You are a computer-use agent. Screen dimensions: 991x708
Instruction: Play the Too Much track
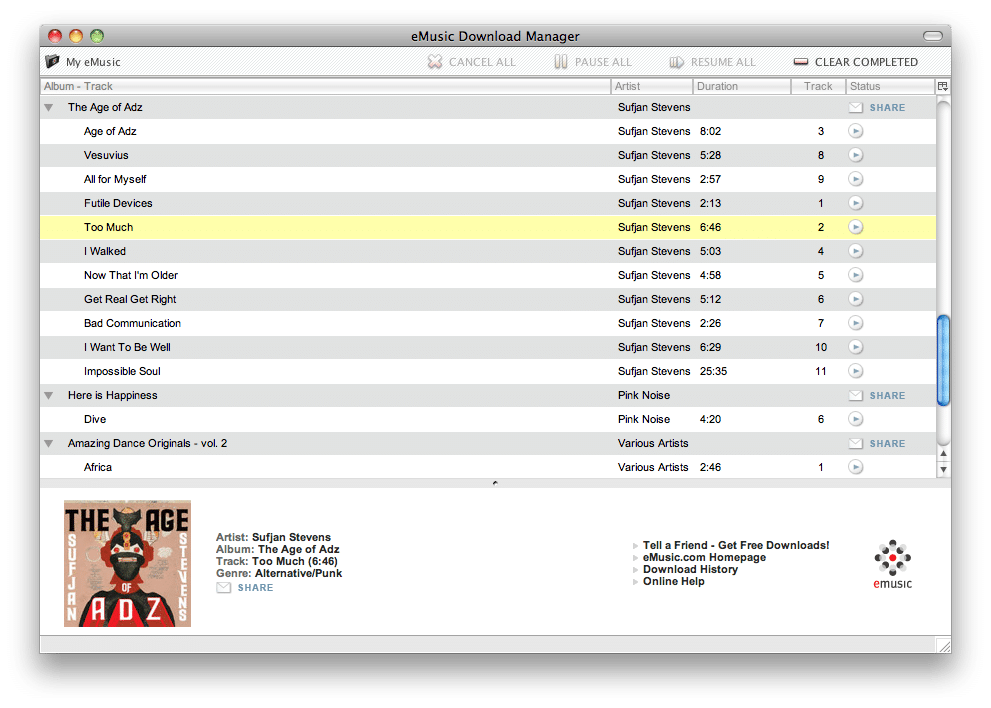(x=856, y=227)
